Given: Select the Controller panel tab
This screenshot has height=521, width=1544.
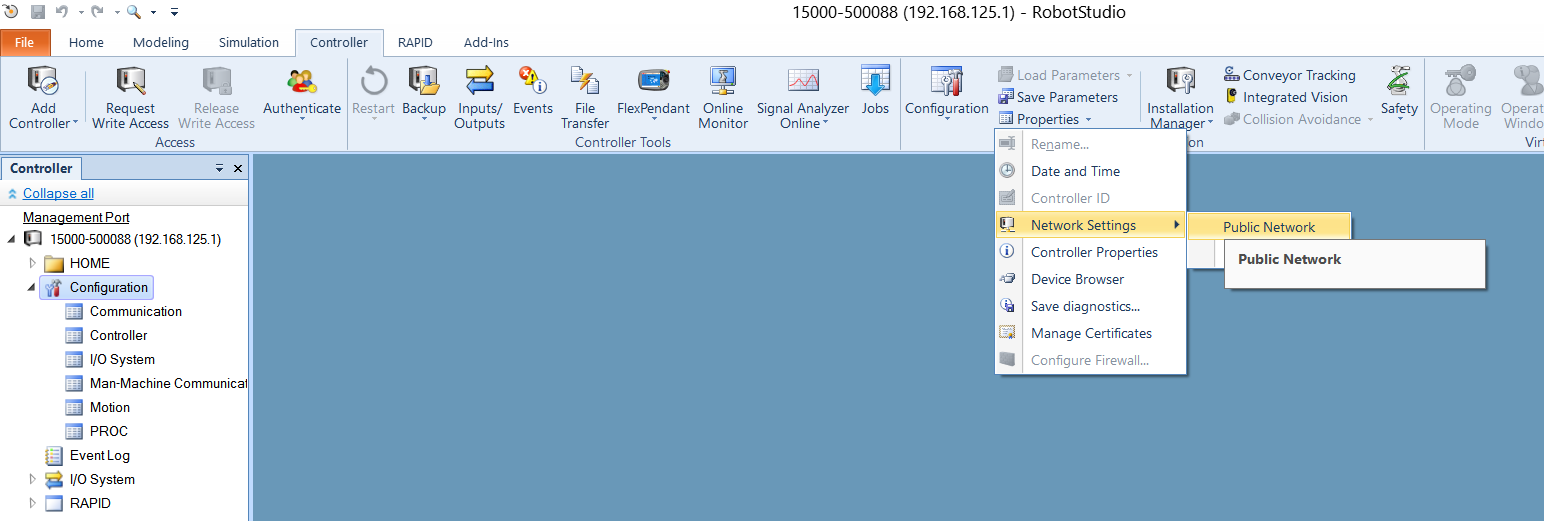Looking at the screenshot, I should coord(41,168).
